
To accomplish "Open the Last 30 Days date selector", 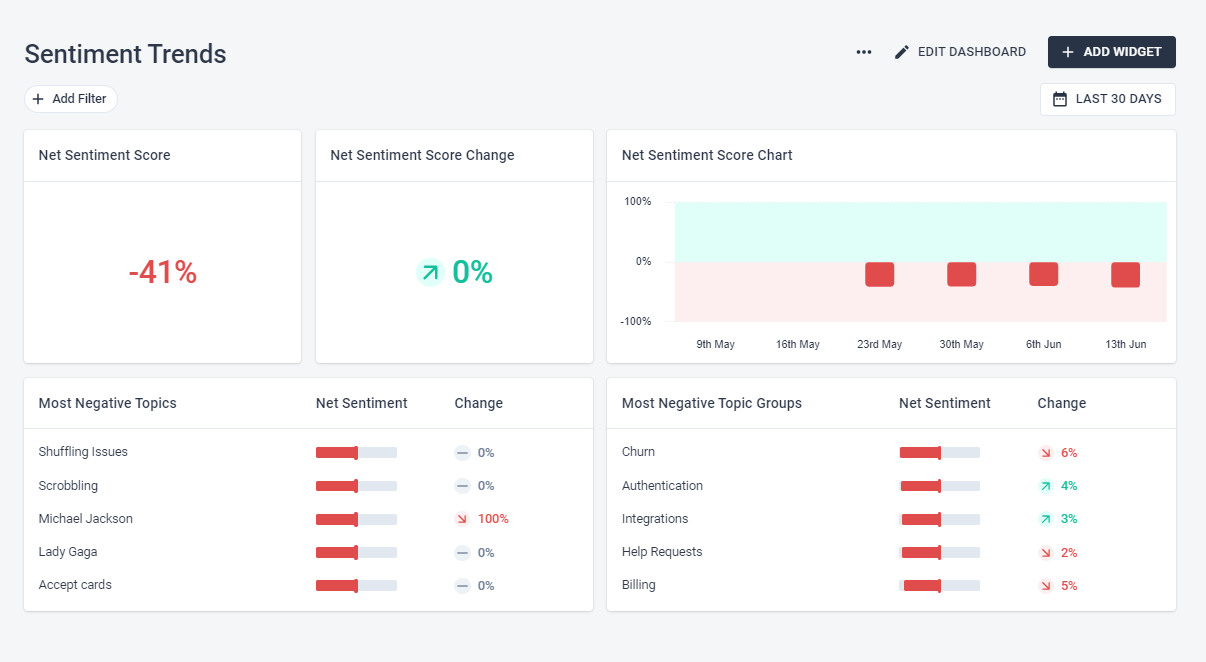I will [1107, 99].
